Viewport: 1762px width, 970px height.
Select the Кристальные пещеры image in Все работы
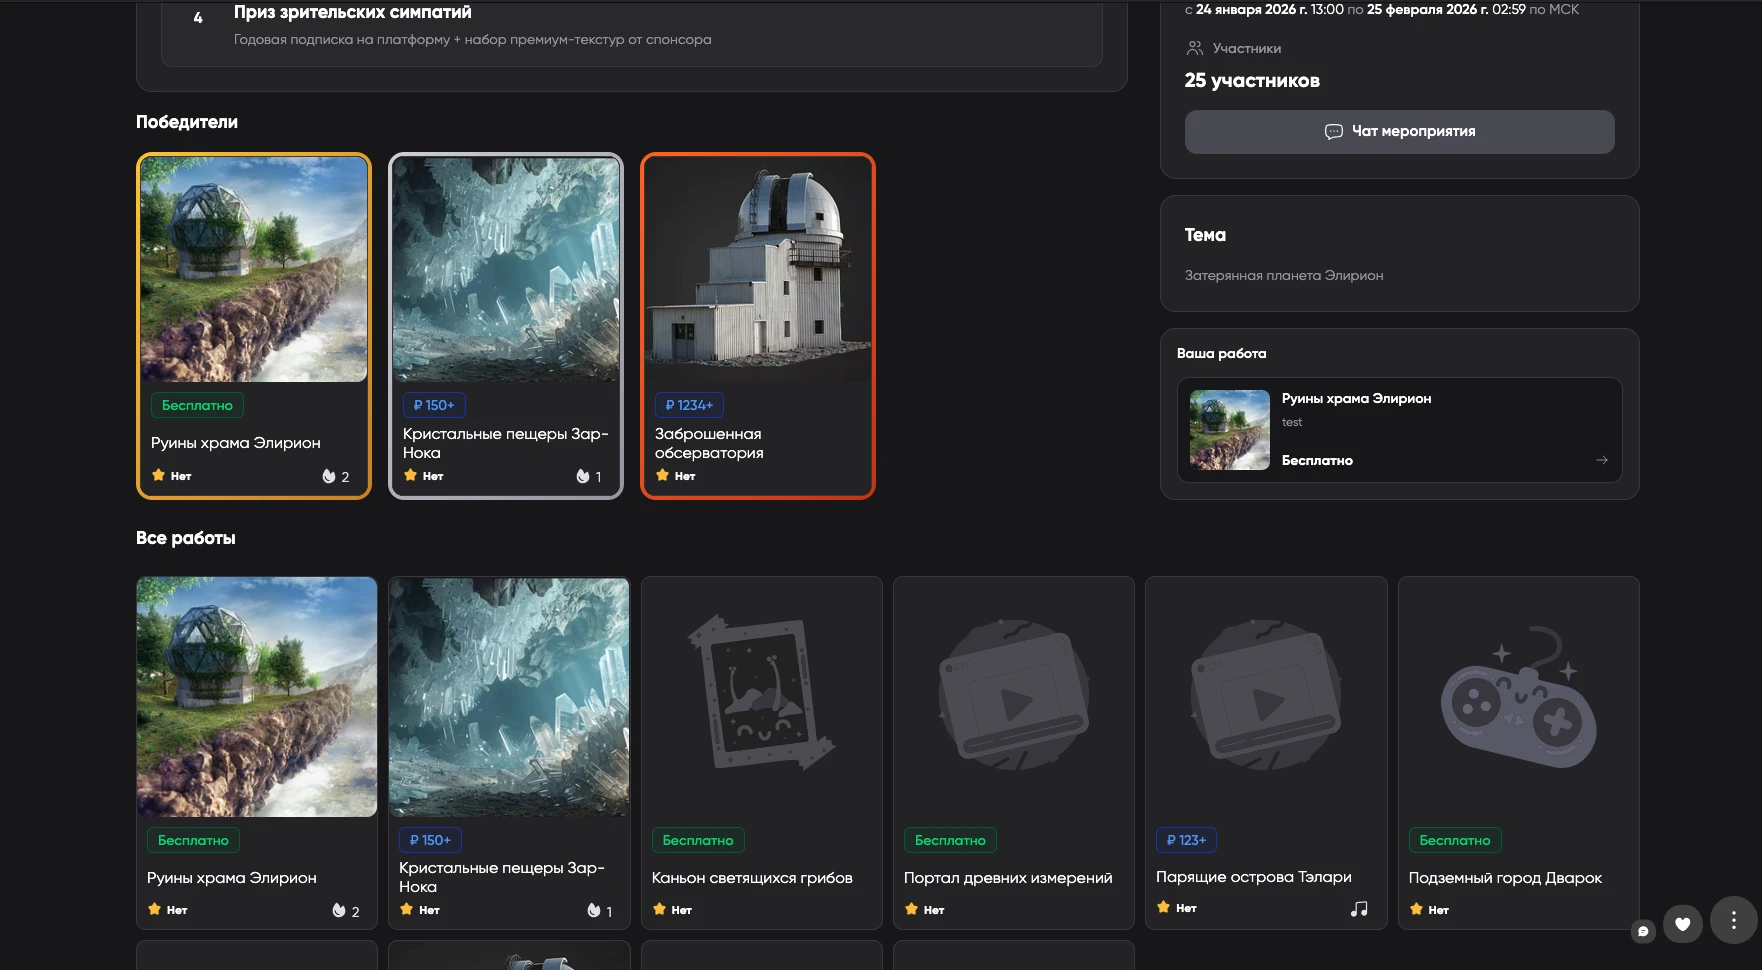point(509,697)
